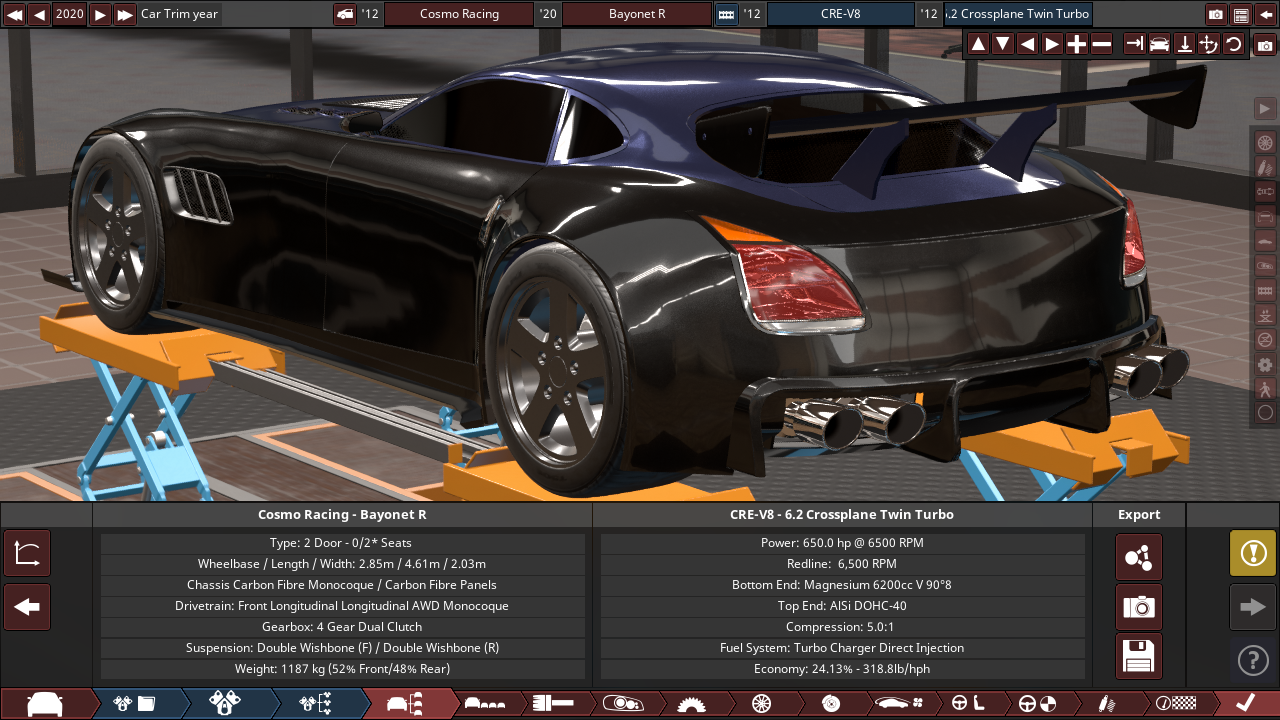Open the graph view on the left
This screenshot has height=720, width=1280.
point(27,553)
